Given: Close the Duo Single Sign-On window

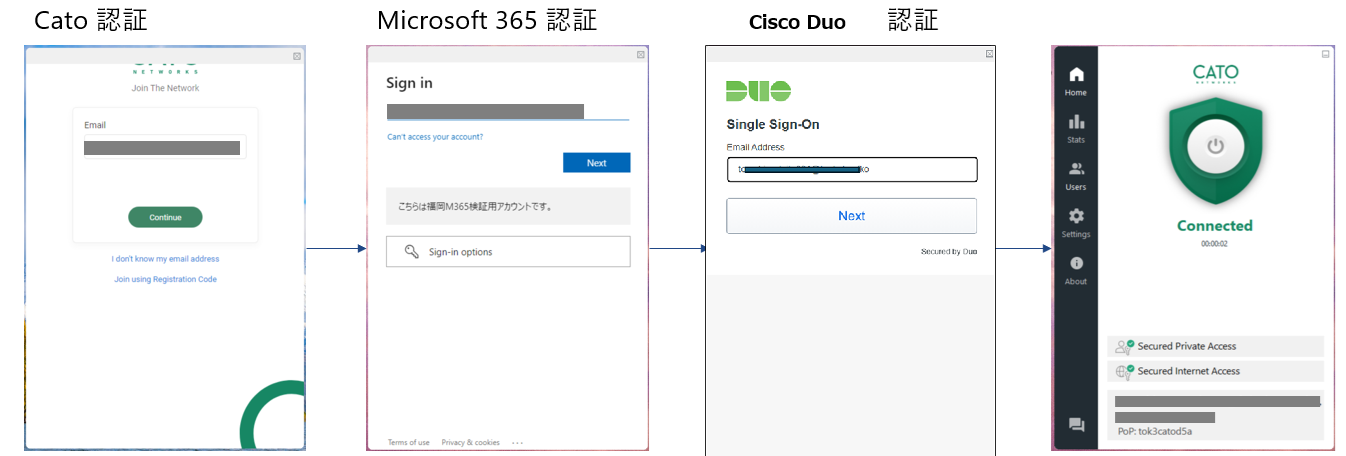Looking at the screenshot, I should (989, 54).
